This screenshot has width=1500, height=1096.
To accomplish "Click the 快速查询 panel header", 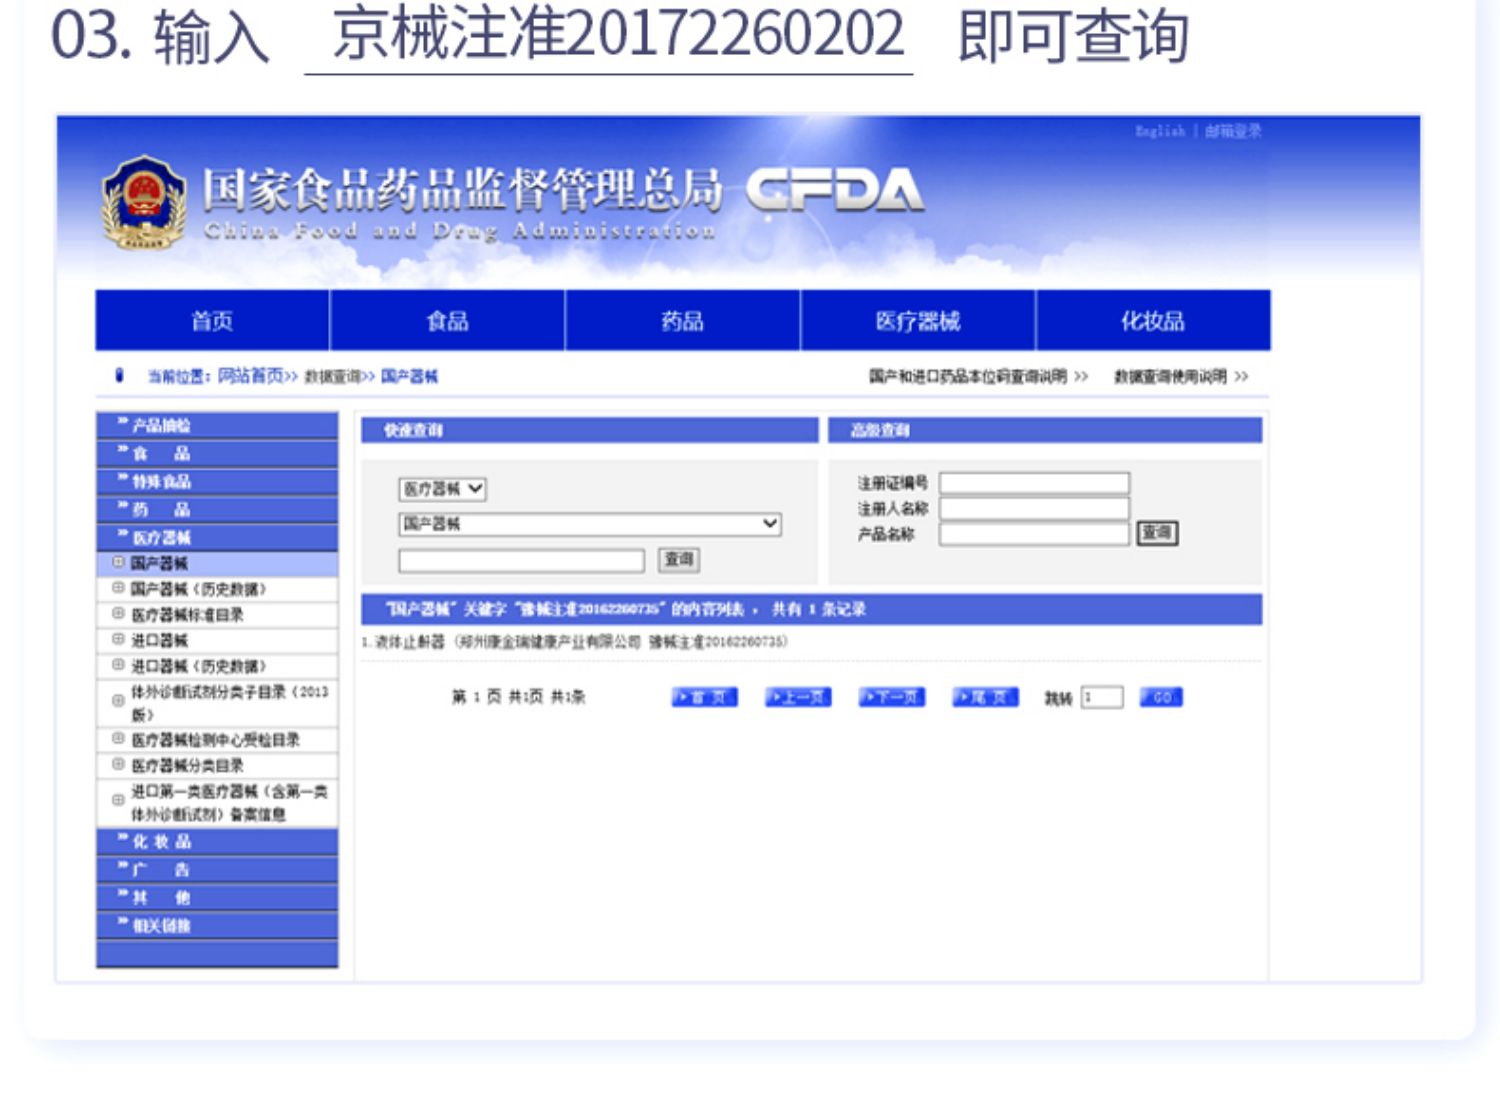I will 589,430.
